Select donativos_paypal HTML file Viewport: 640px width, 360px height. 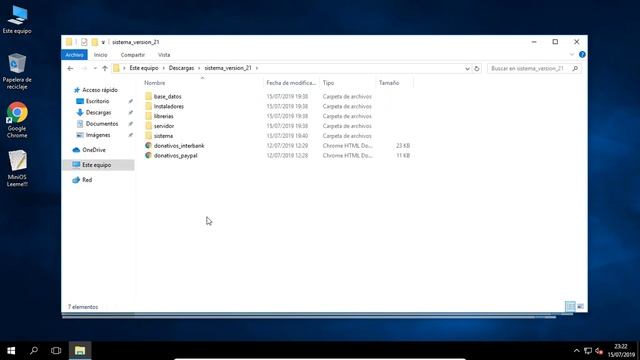pos(176,156)
